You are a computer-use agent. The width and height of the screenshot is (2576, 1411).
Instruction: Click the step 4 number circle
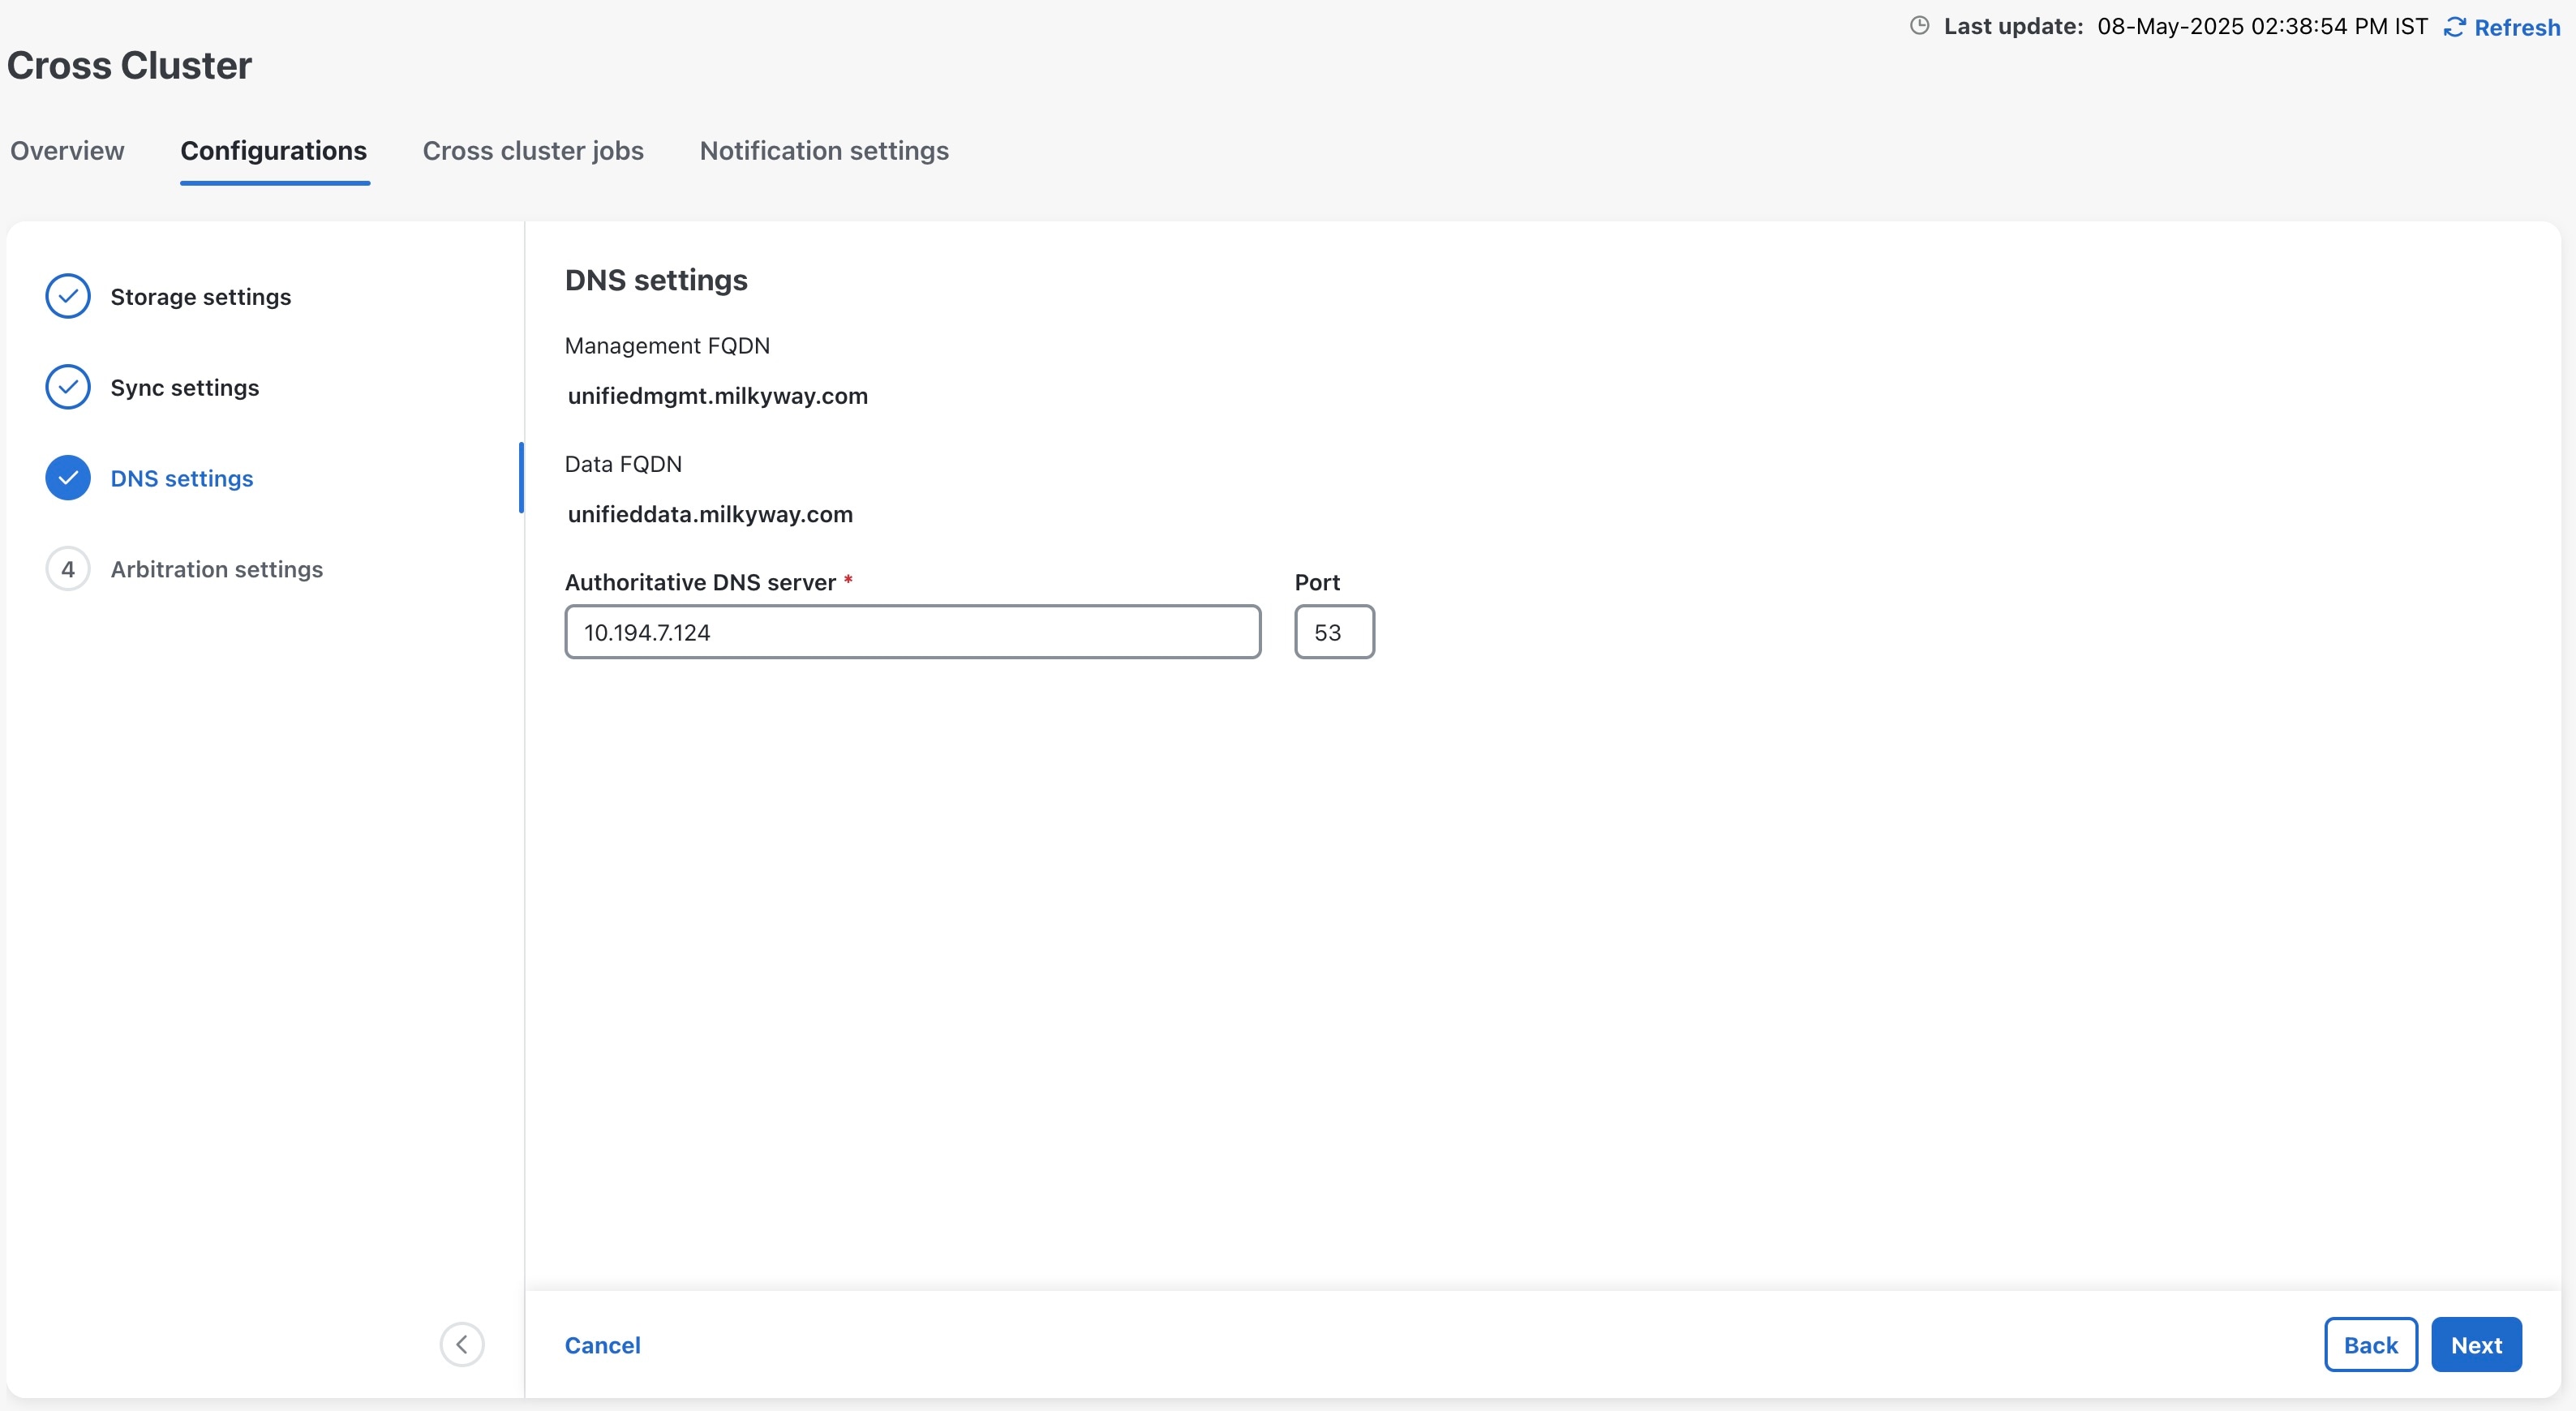click(x=68, y=569)
